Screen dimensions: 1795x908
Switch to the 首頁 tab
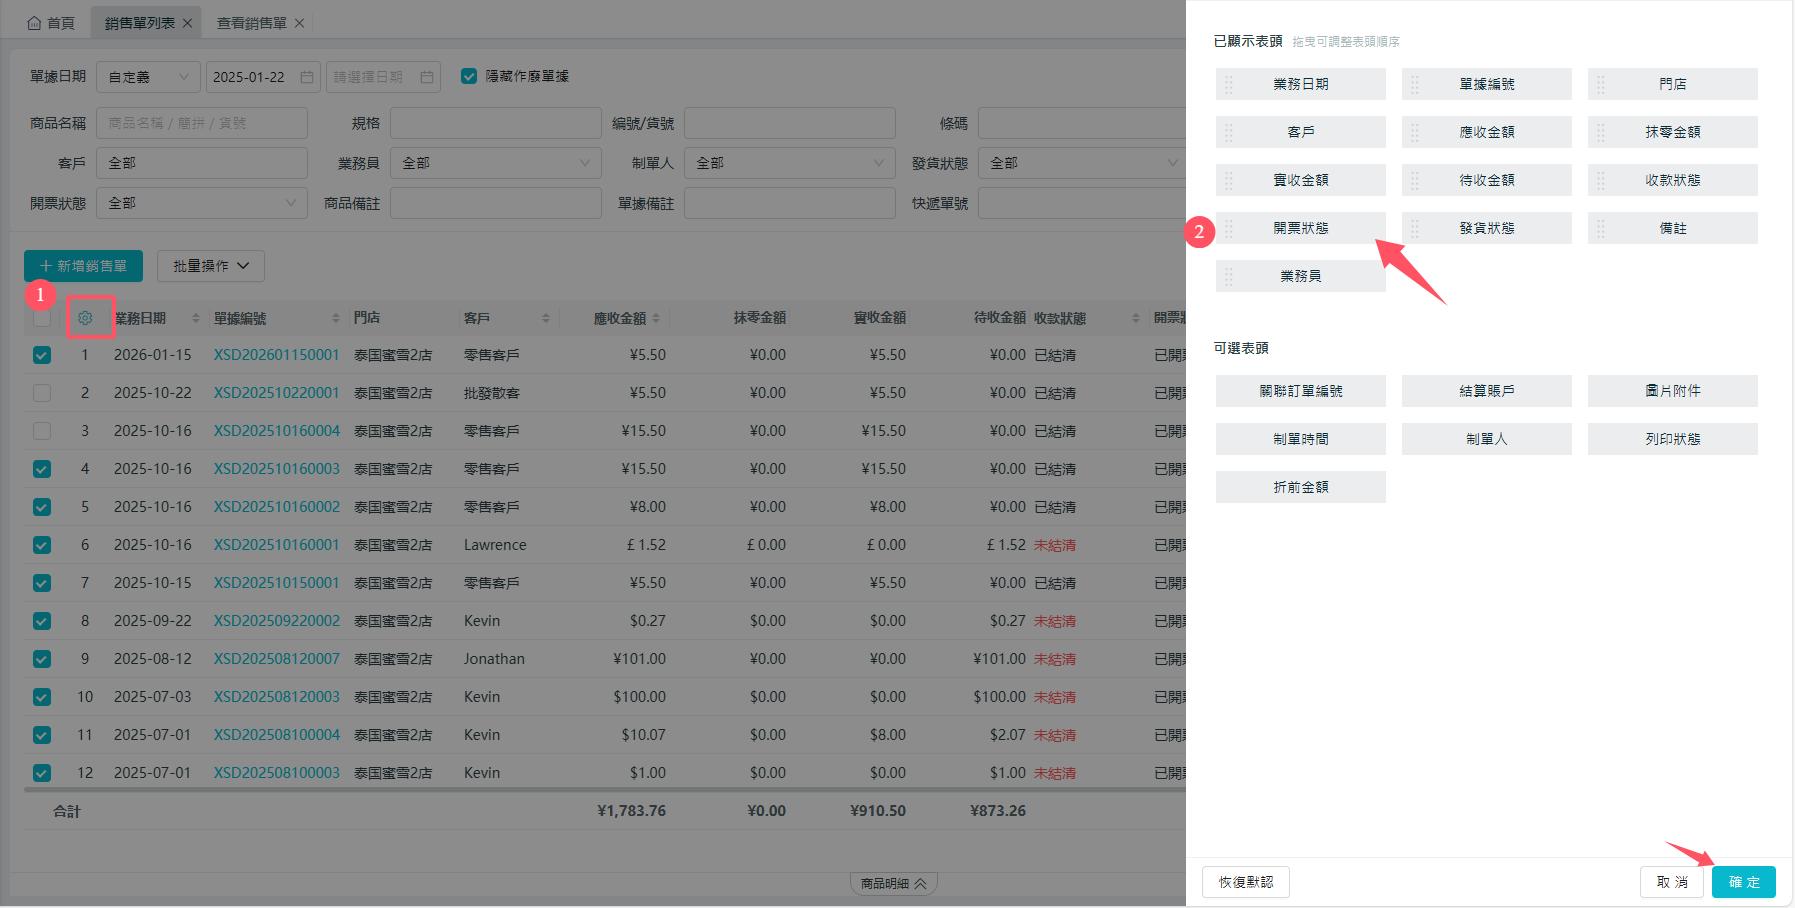tap(51, 23)
